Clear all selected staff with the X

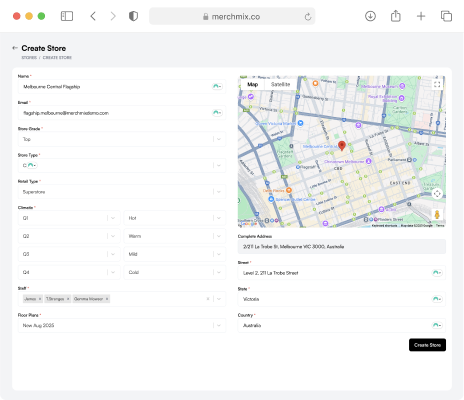pos(208,299)
